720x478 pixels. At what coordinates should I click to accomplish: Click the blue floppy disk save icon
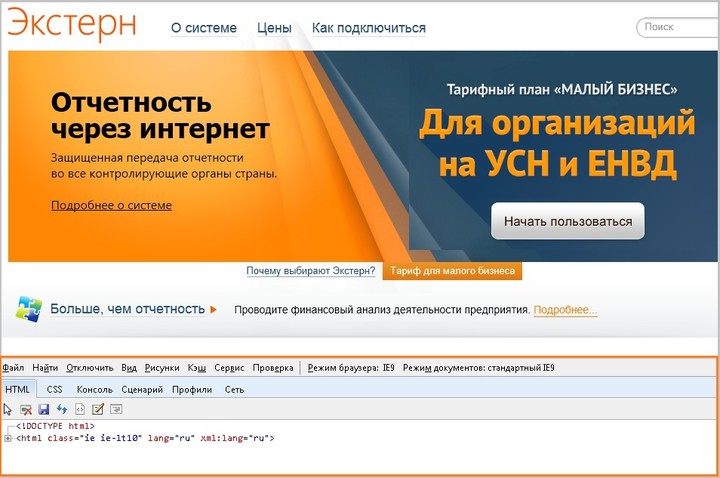44,409
